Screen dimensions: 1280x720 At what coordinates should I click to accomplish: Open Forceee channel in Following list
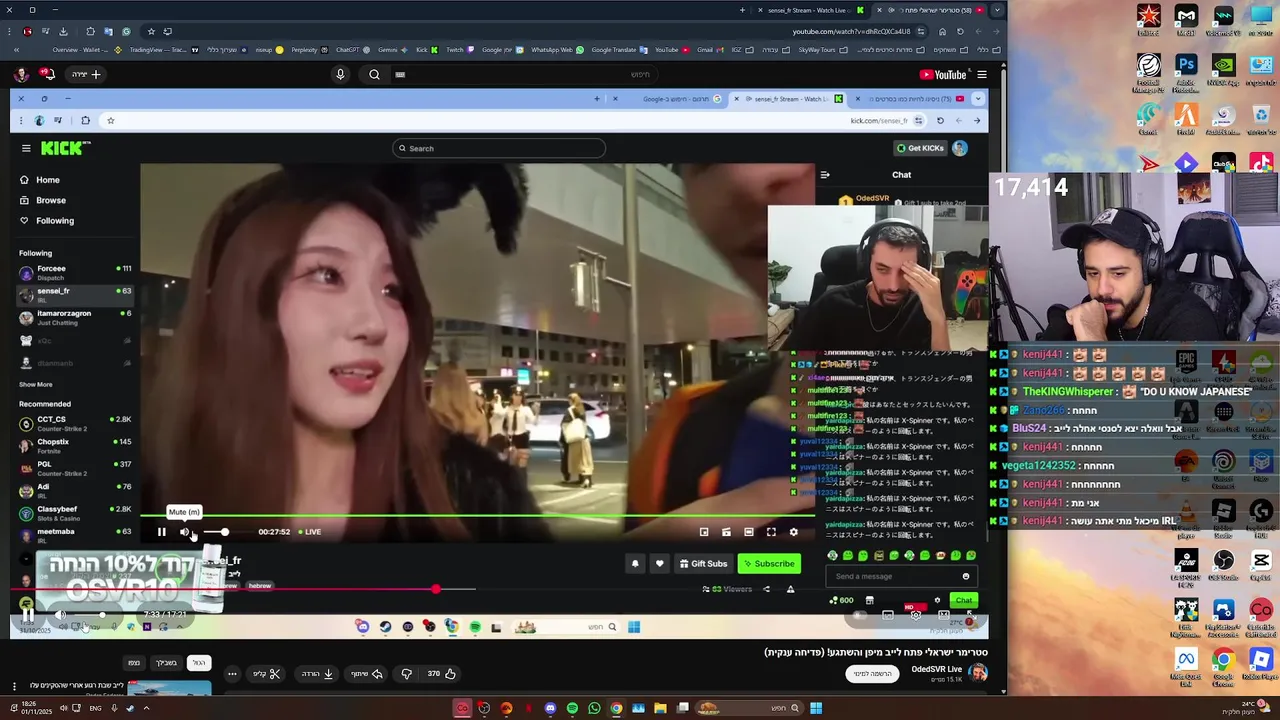[x=75, y=272]
